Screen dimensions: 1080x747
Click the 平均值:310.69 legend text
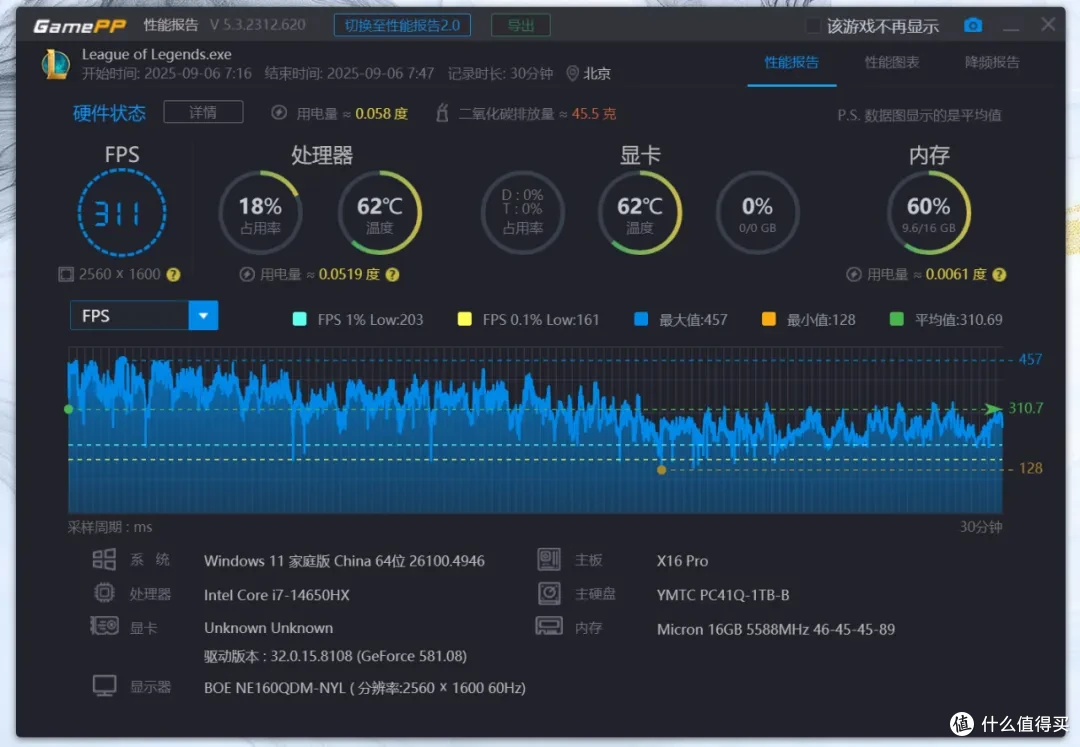point(959,319)
